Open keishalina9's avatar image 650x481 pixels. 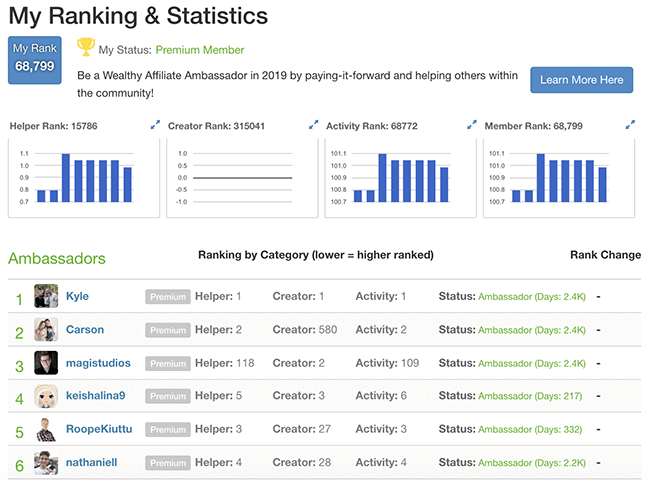pyautogui.click(x=46, y=396)
